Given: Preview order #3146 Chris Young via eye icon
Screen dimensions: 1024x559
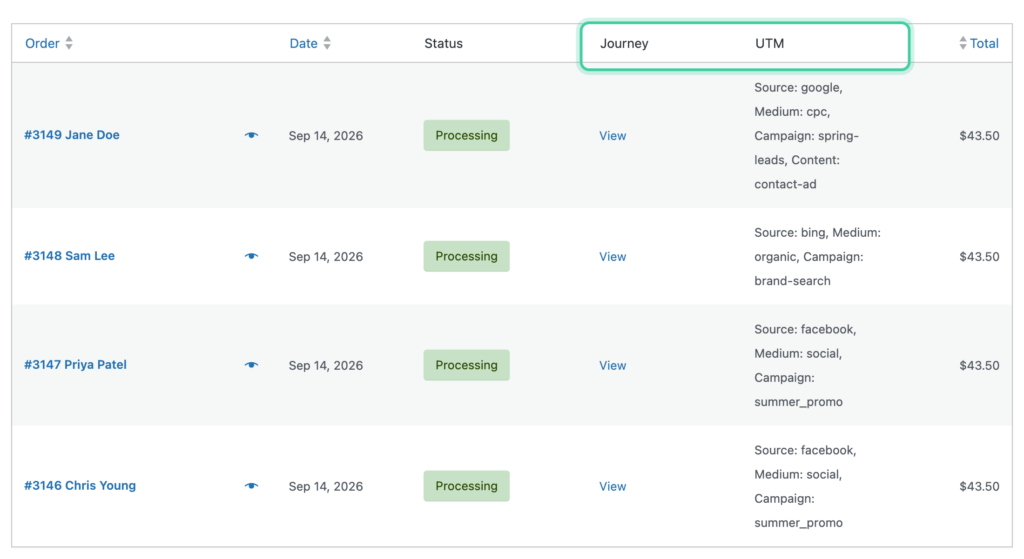Looking at the screenshot, I should pos(251,486).
